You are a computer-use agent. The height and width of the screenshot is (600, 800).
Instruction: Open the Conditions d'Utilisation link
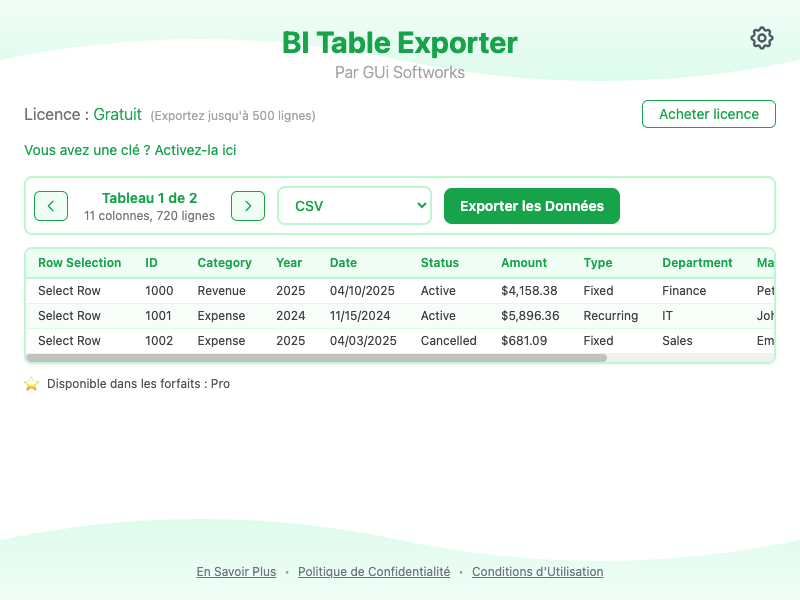point(537,572)
